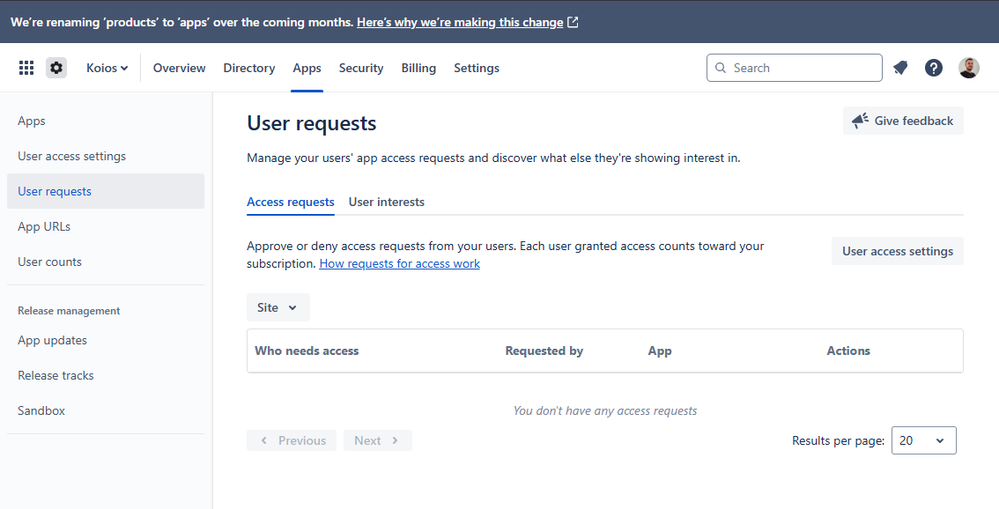Screen dimensions: 999x509
Task: Open the Settings top navigation tab
Action: (x=477, y=68)
